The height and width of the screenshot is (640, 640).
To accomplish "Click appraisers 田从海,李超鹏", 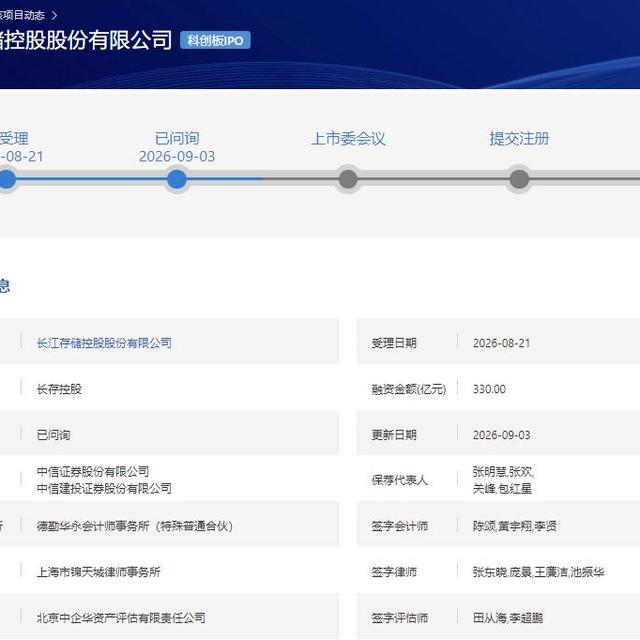I will [508, 618].
